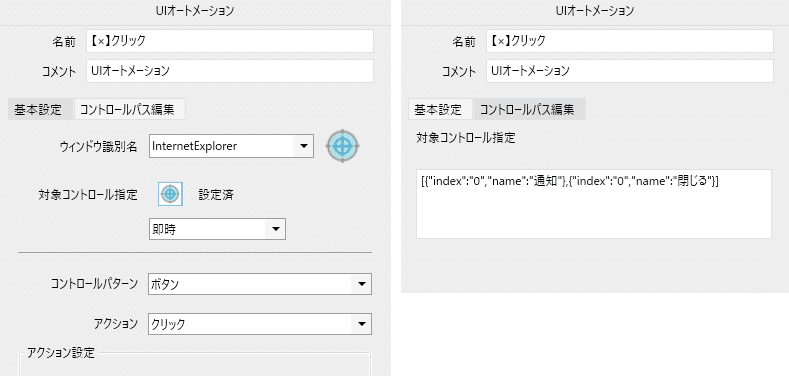Open the 即時 timing dropdown
The height and width of the screenshot is (376, 789).
pos(217,229)
